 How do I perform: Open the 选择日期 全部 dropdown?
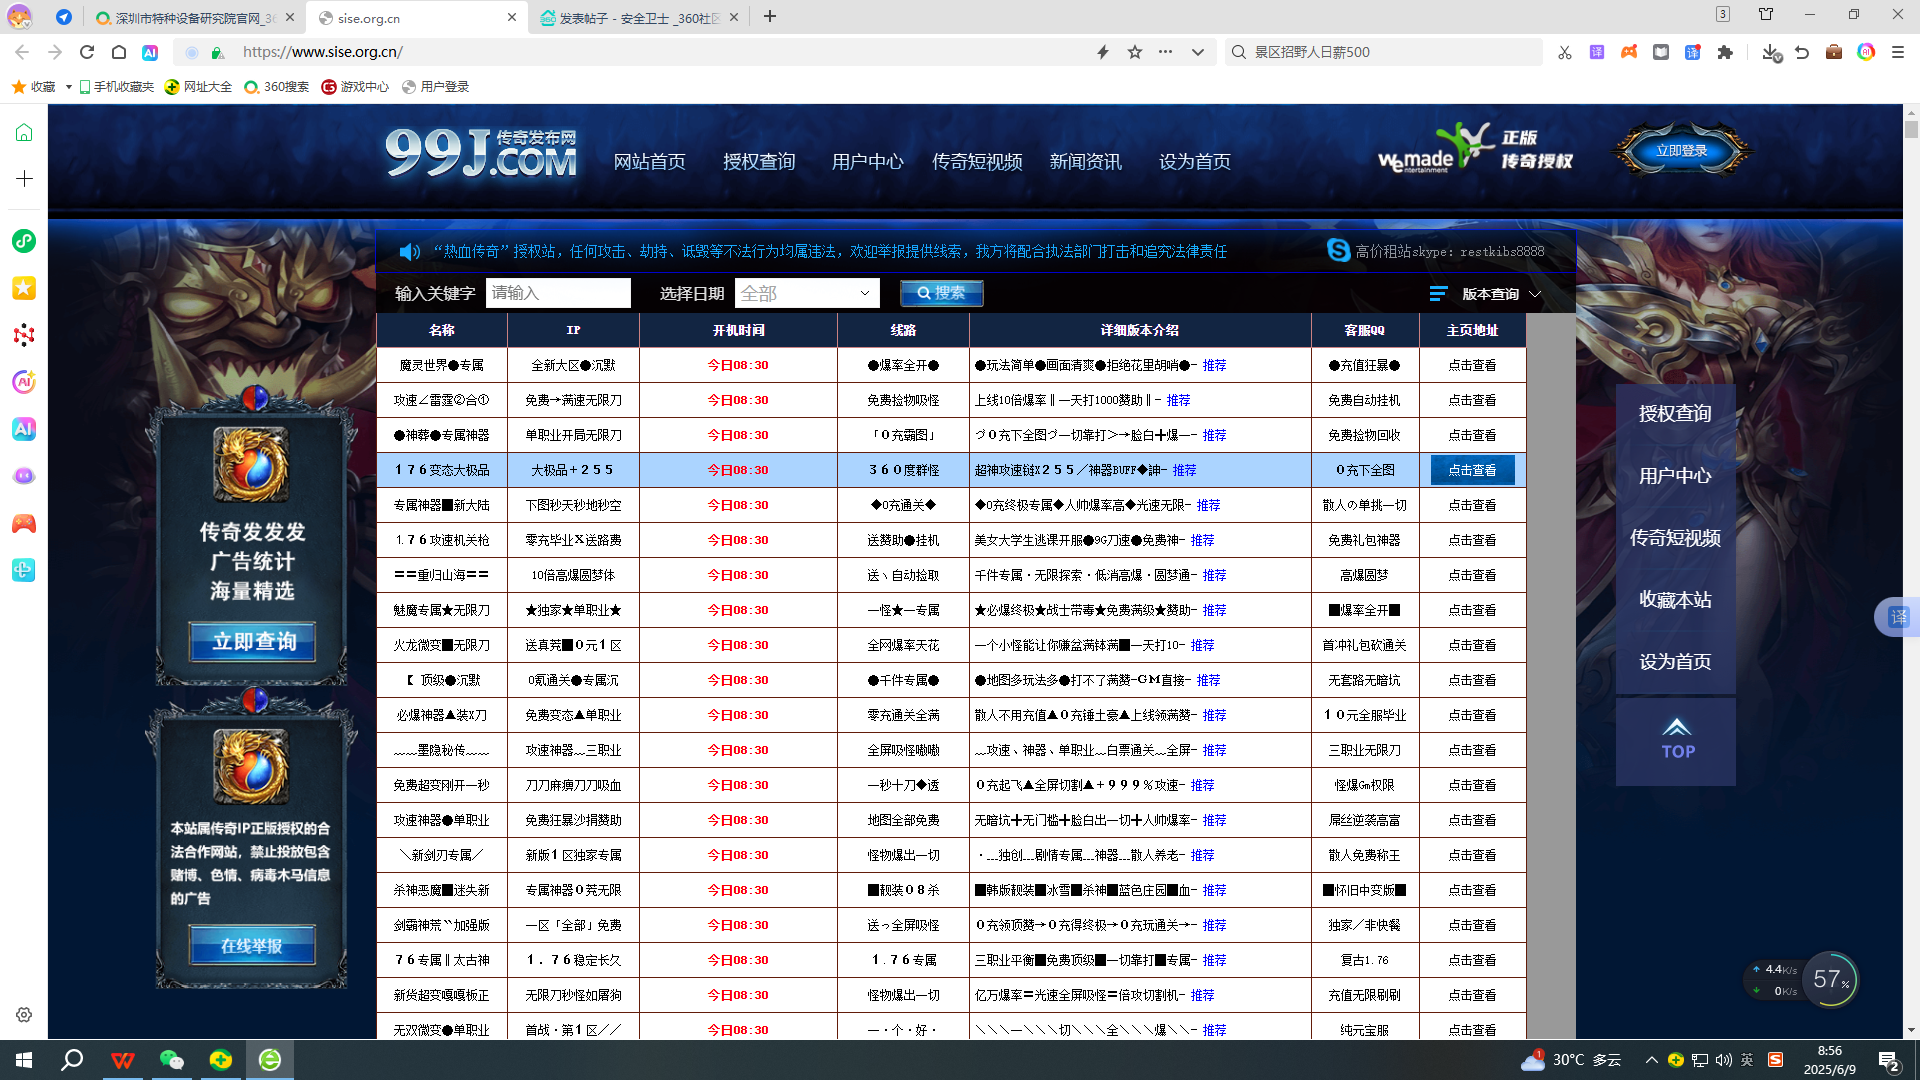click(x=806, y=293)
